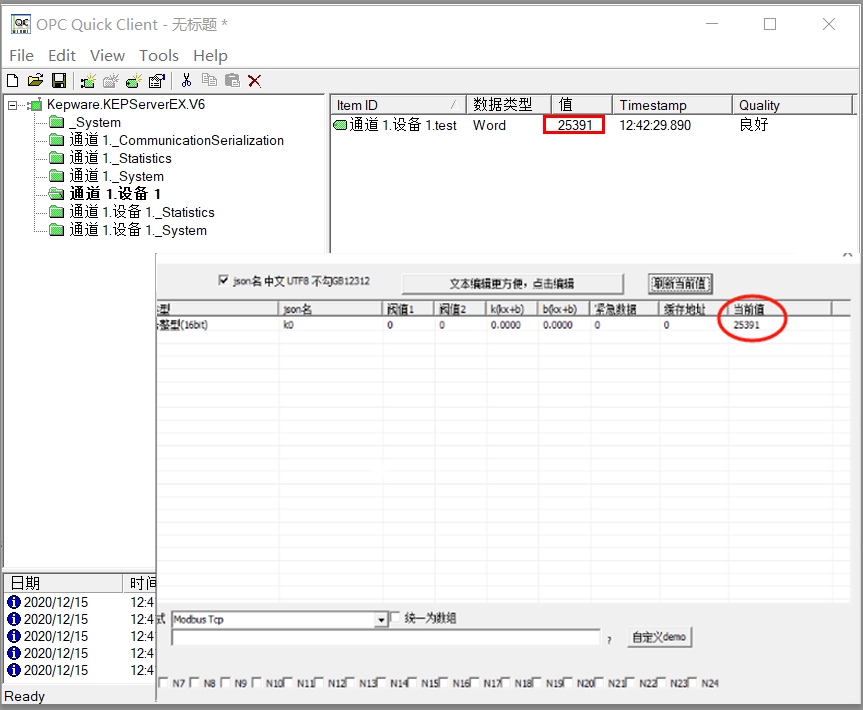This screenshot has height=710, width=863.
Task: Click the Cut scissors icon
Action: pos(186,81)
